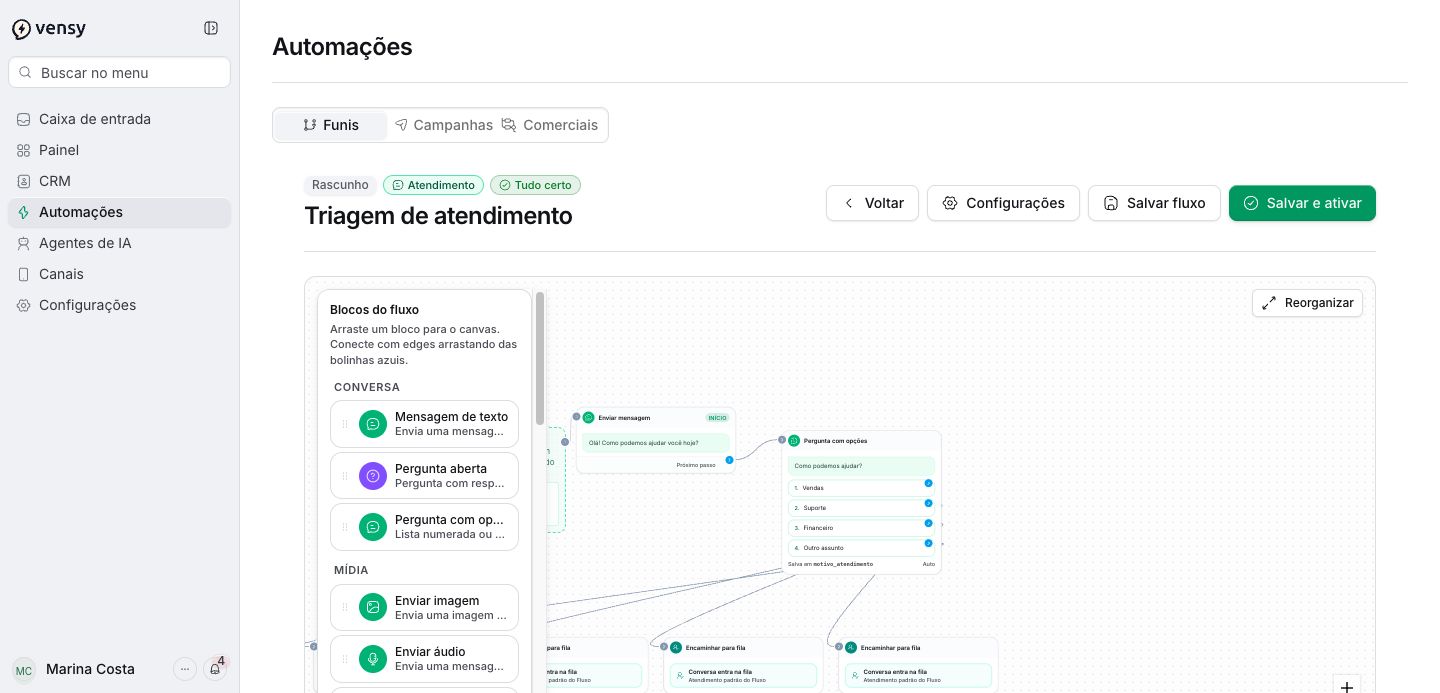Select the Vendas option row
Viewport: 1440px width, 693px height.
[x=861, y=488]
